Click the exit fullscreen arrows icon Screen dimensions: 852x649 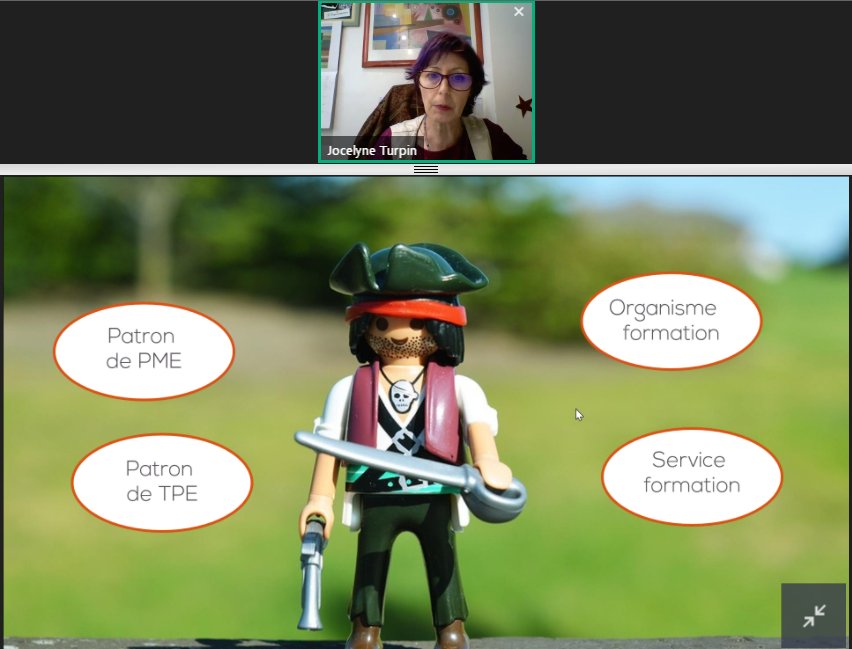[x=814, y=615]
